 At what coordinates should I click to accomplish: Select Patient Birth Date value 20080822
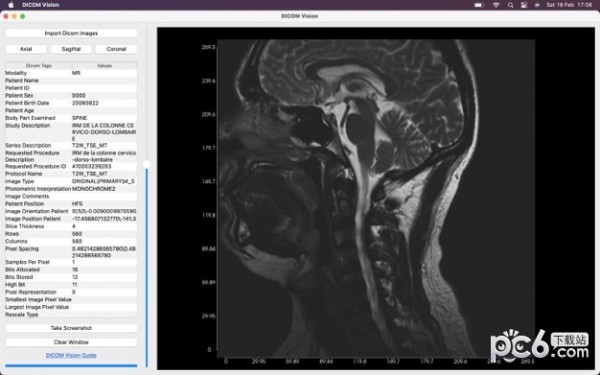(85, 103)
